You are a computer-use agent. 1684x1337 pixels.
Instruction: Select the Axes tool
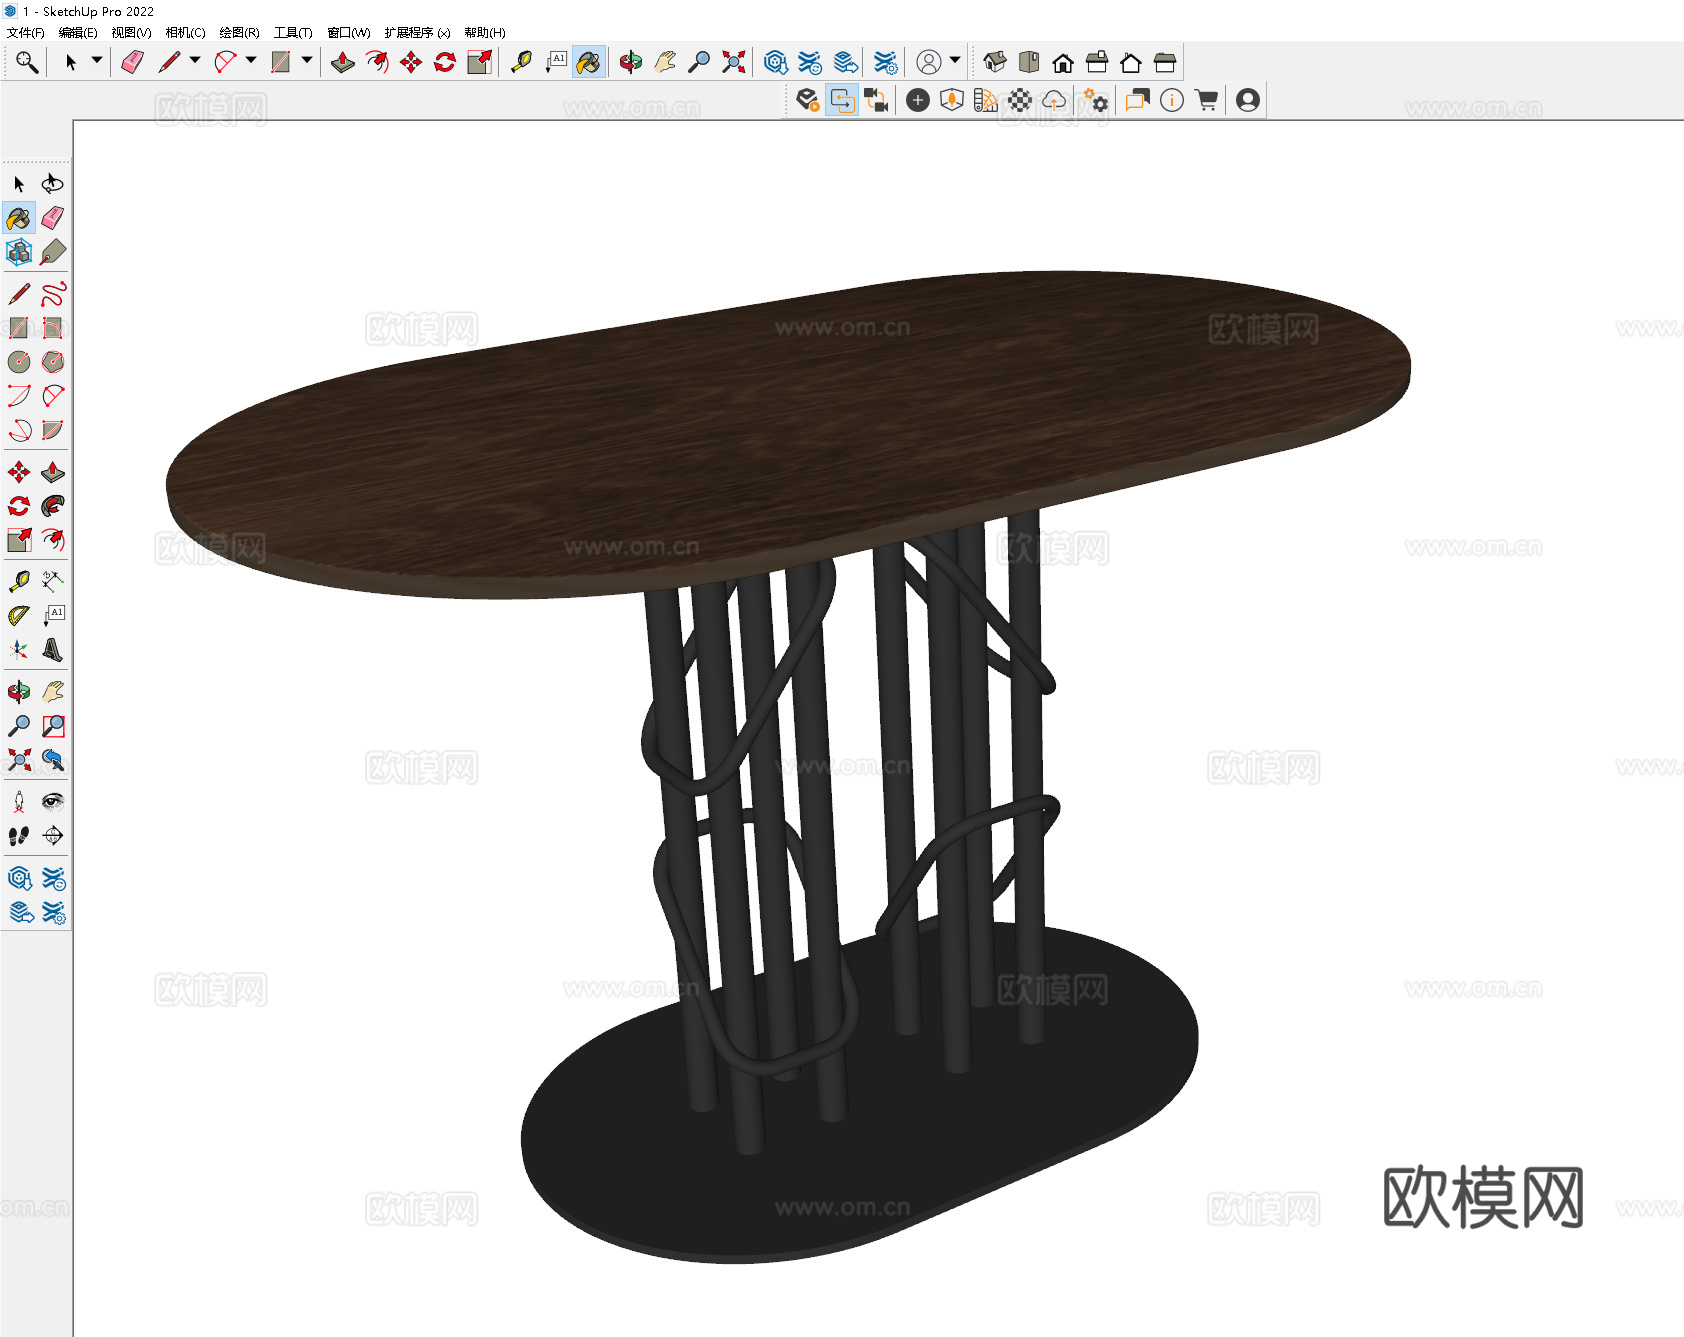[19, 650]
